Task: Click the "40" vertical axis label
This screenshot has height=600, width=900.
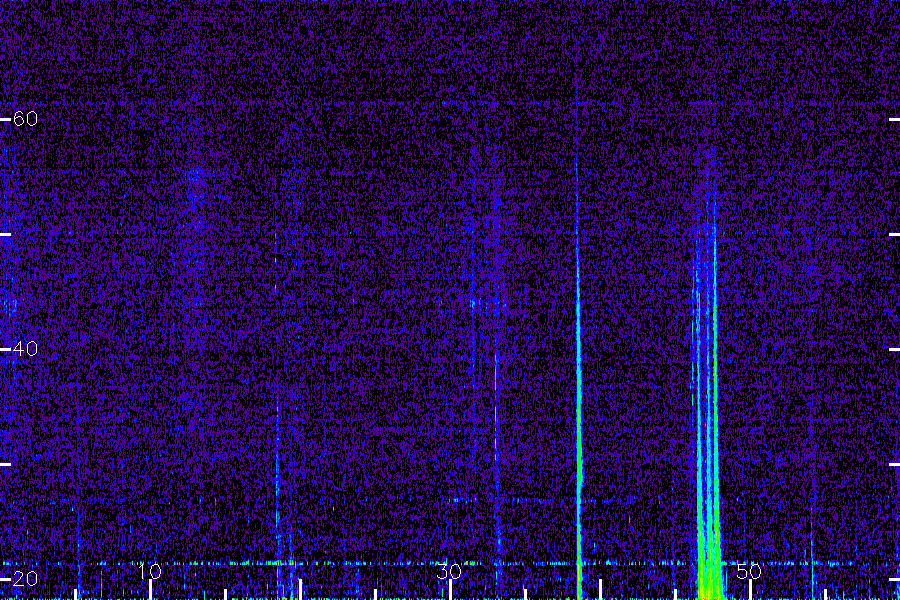Action: tap(25, 349)
